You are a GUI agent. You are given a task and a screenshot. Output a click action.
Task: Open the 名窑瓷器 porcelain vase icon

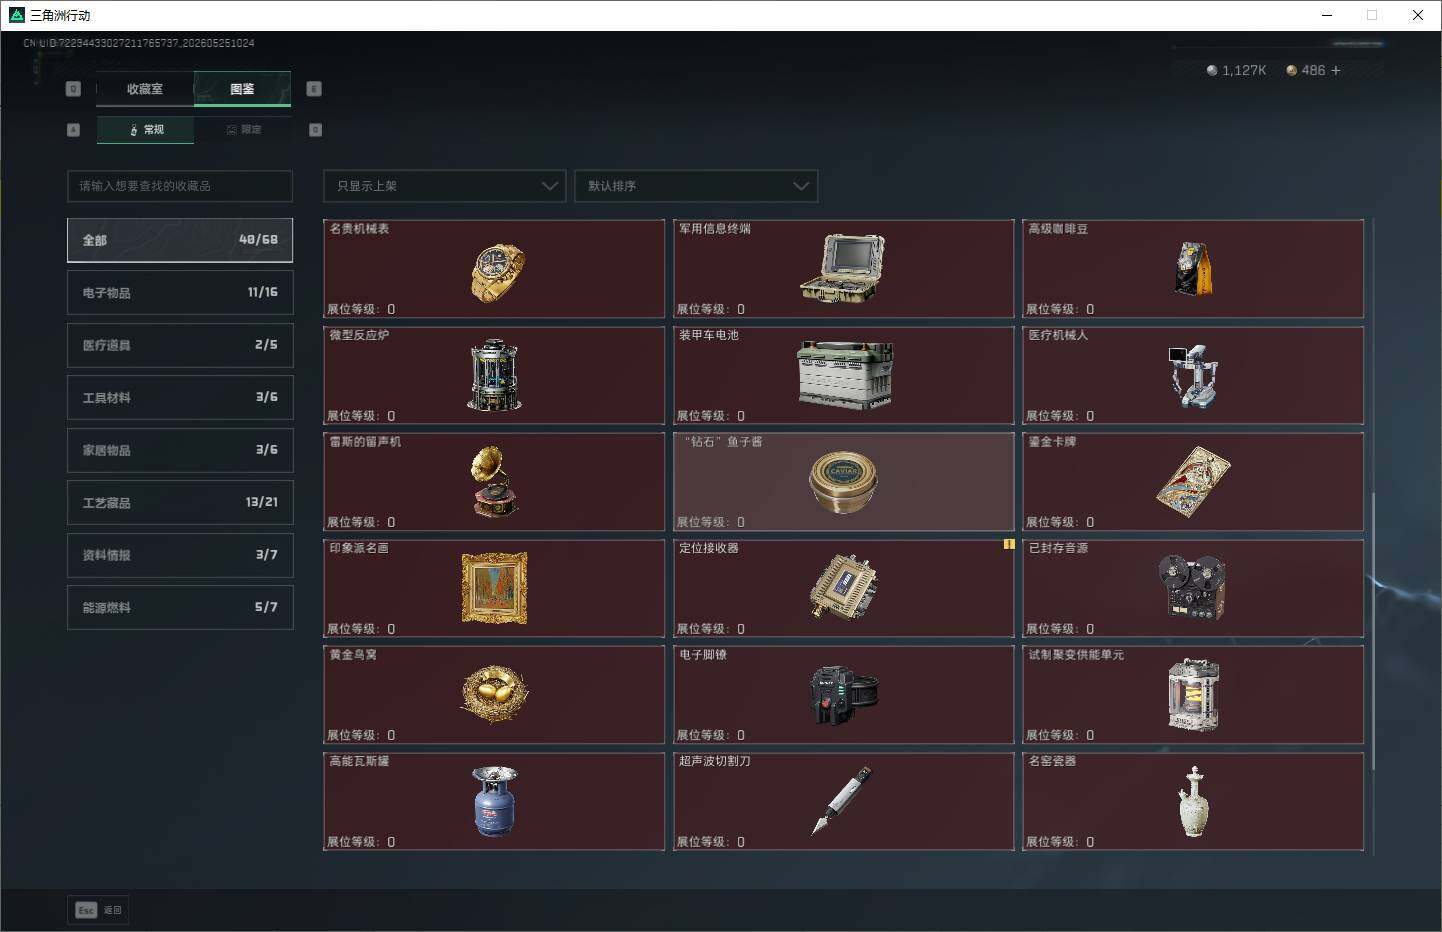(1193, 801)
